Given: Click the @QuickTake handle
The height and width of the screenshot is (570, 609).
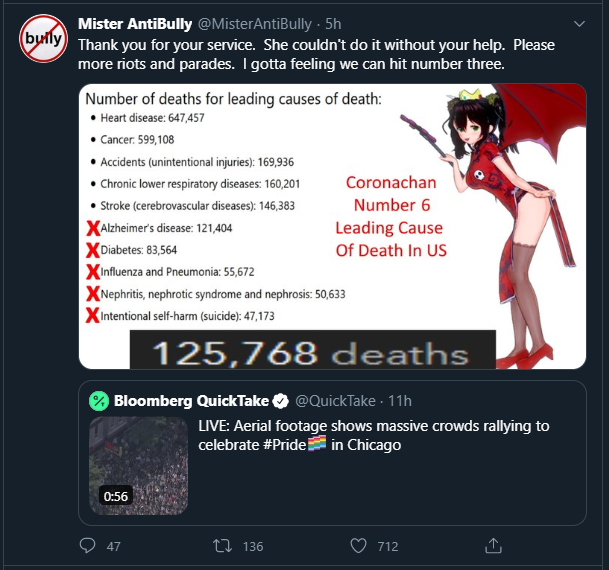Looking at the screenshot, I should click(336, 401).
